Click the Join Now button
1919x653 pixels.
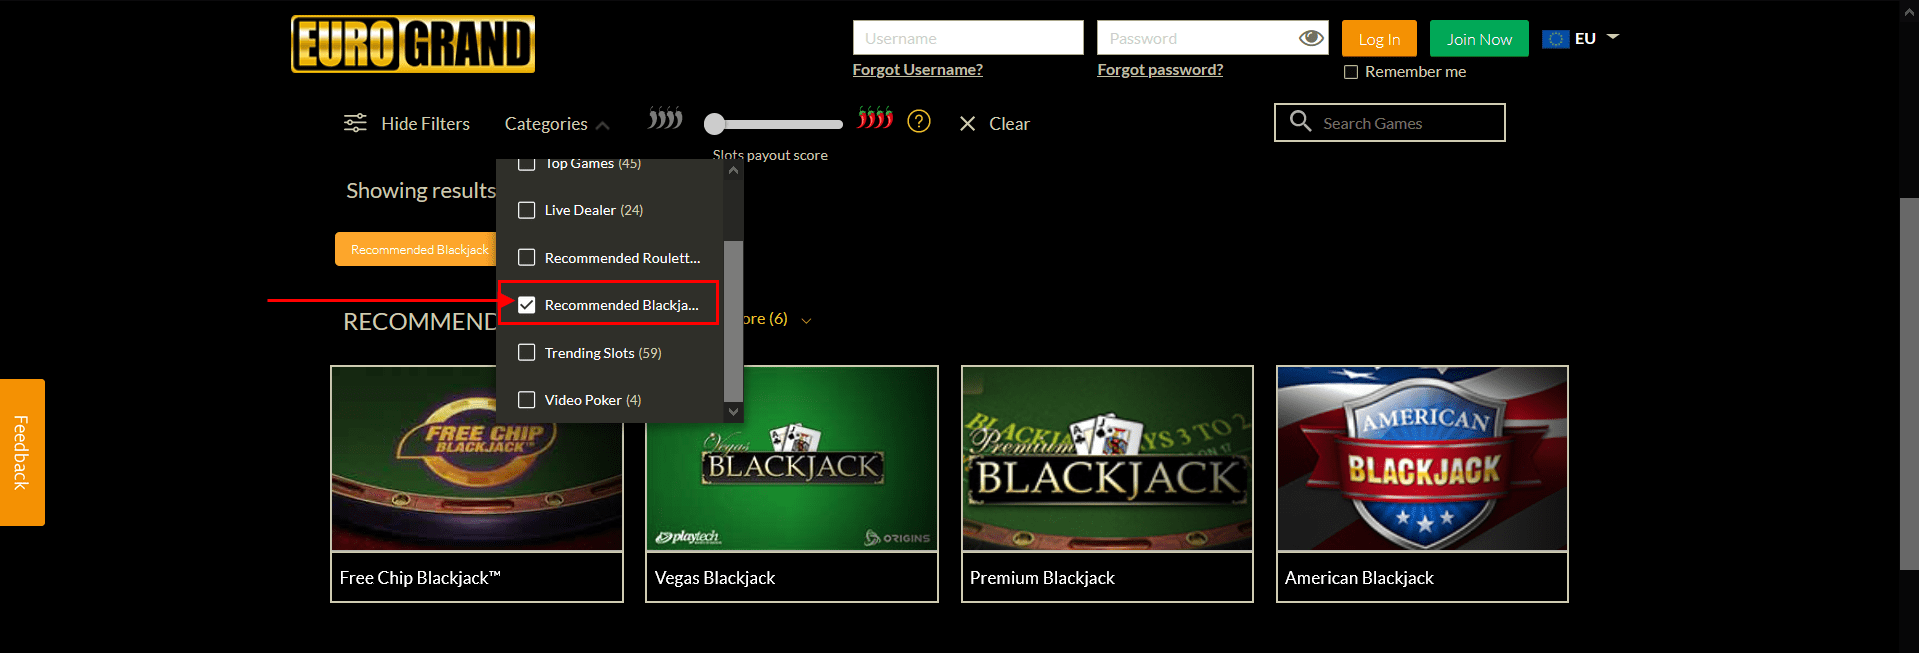pyautogui.click(x=1479, y=39)
